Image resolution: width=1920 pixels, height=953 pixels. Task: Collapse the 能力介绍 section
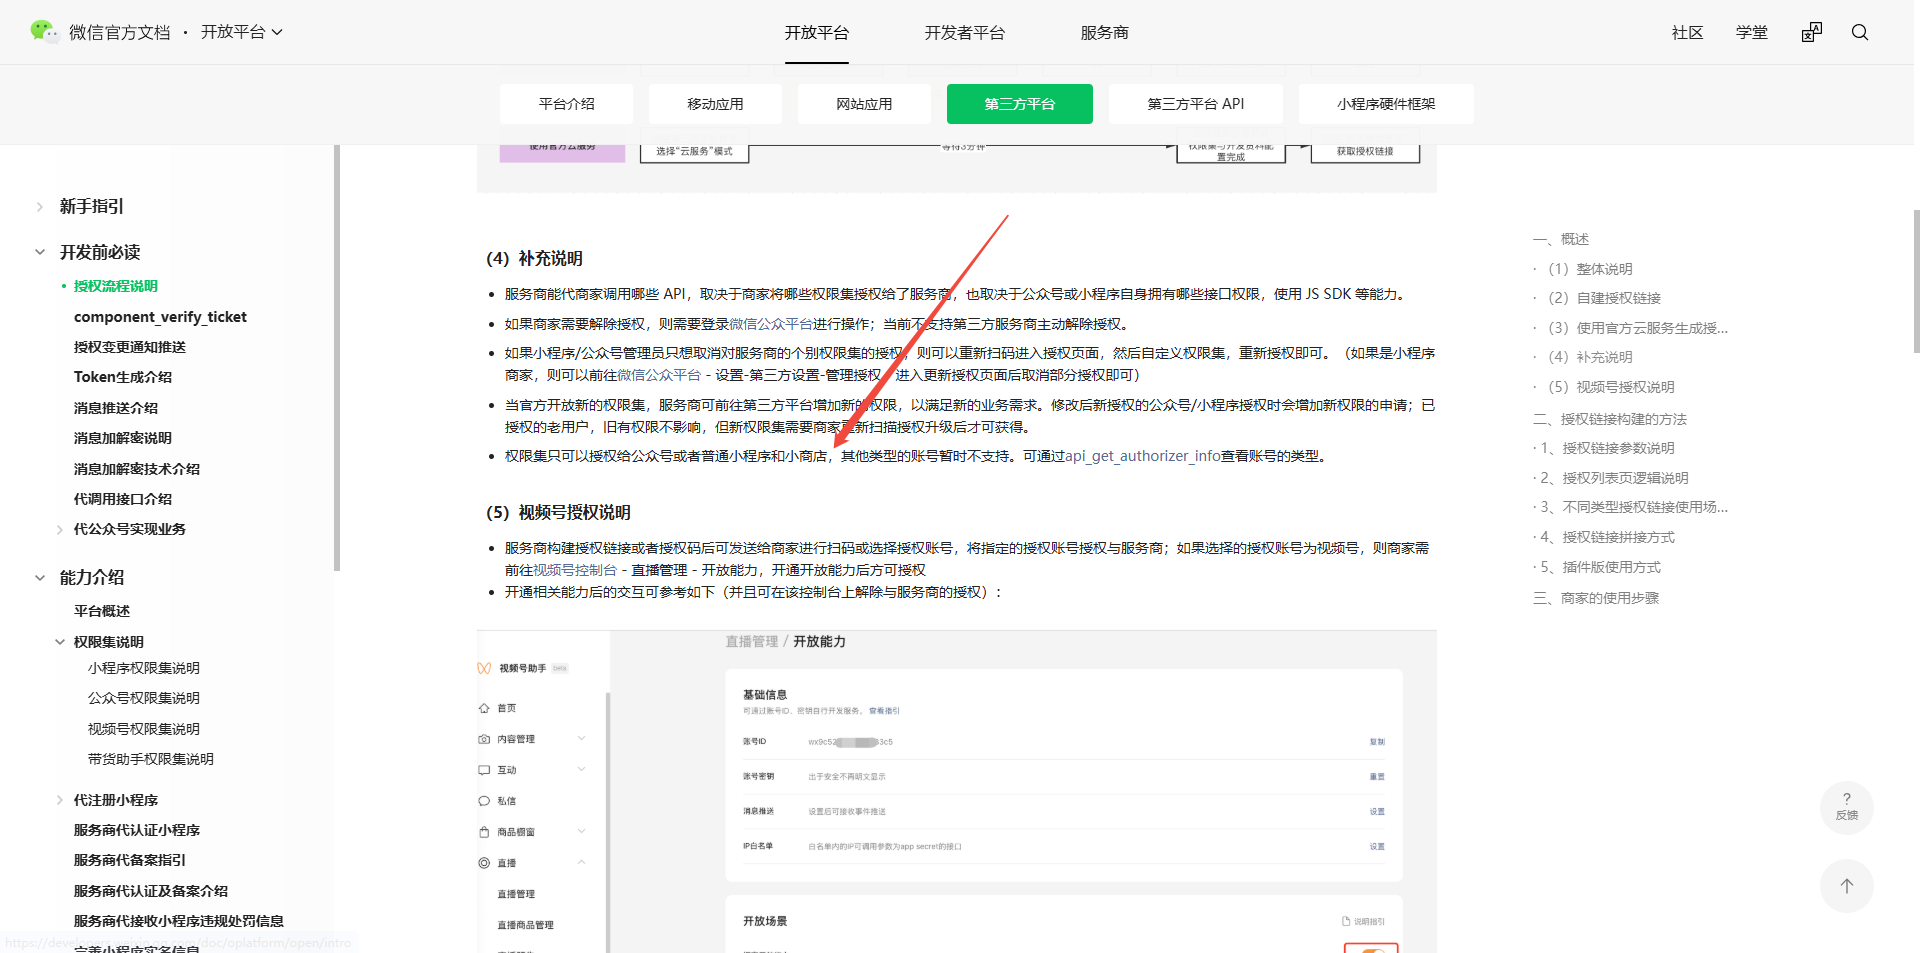[40, 577]
